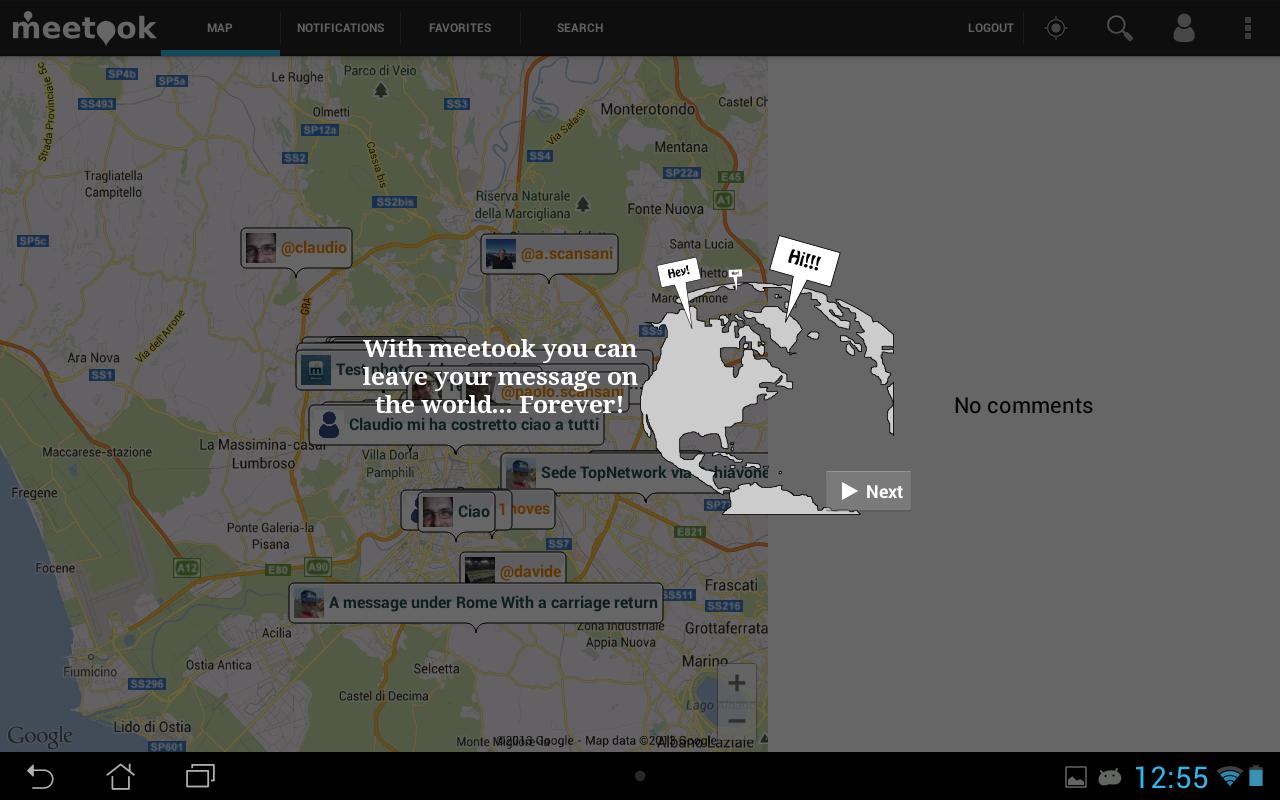Screen dimensions: 1280x800
Task: Click the Google logo on the map
Action: click(40, 736)
